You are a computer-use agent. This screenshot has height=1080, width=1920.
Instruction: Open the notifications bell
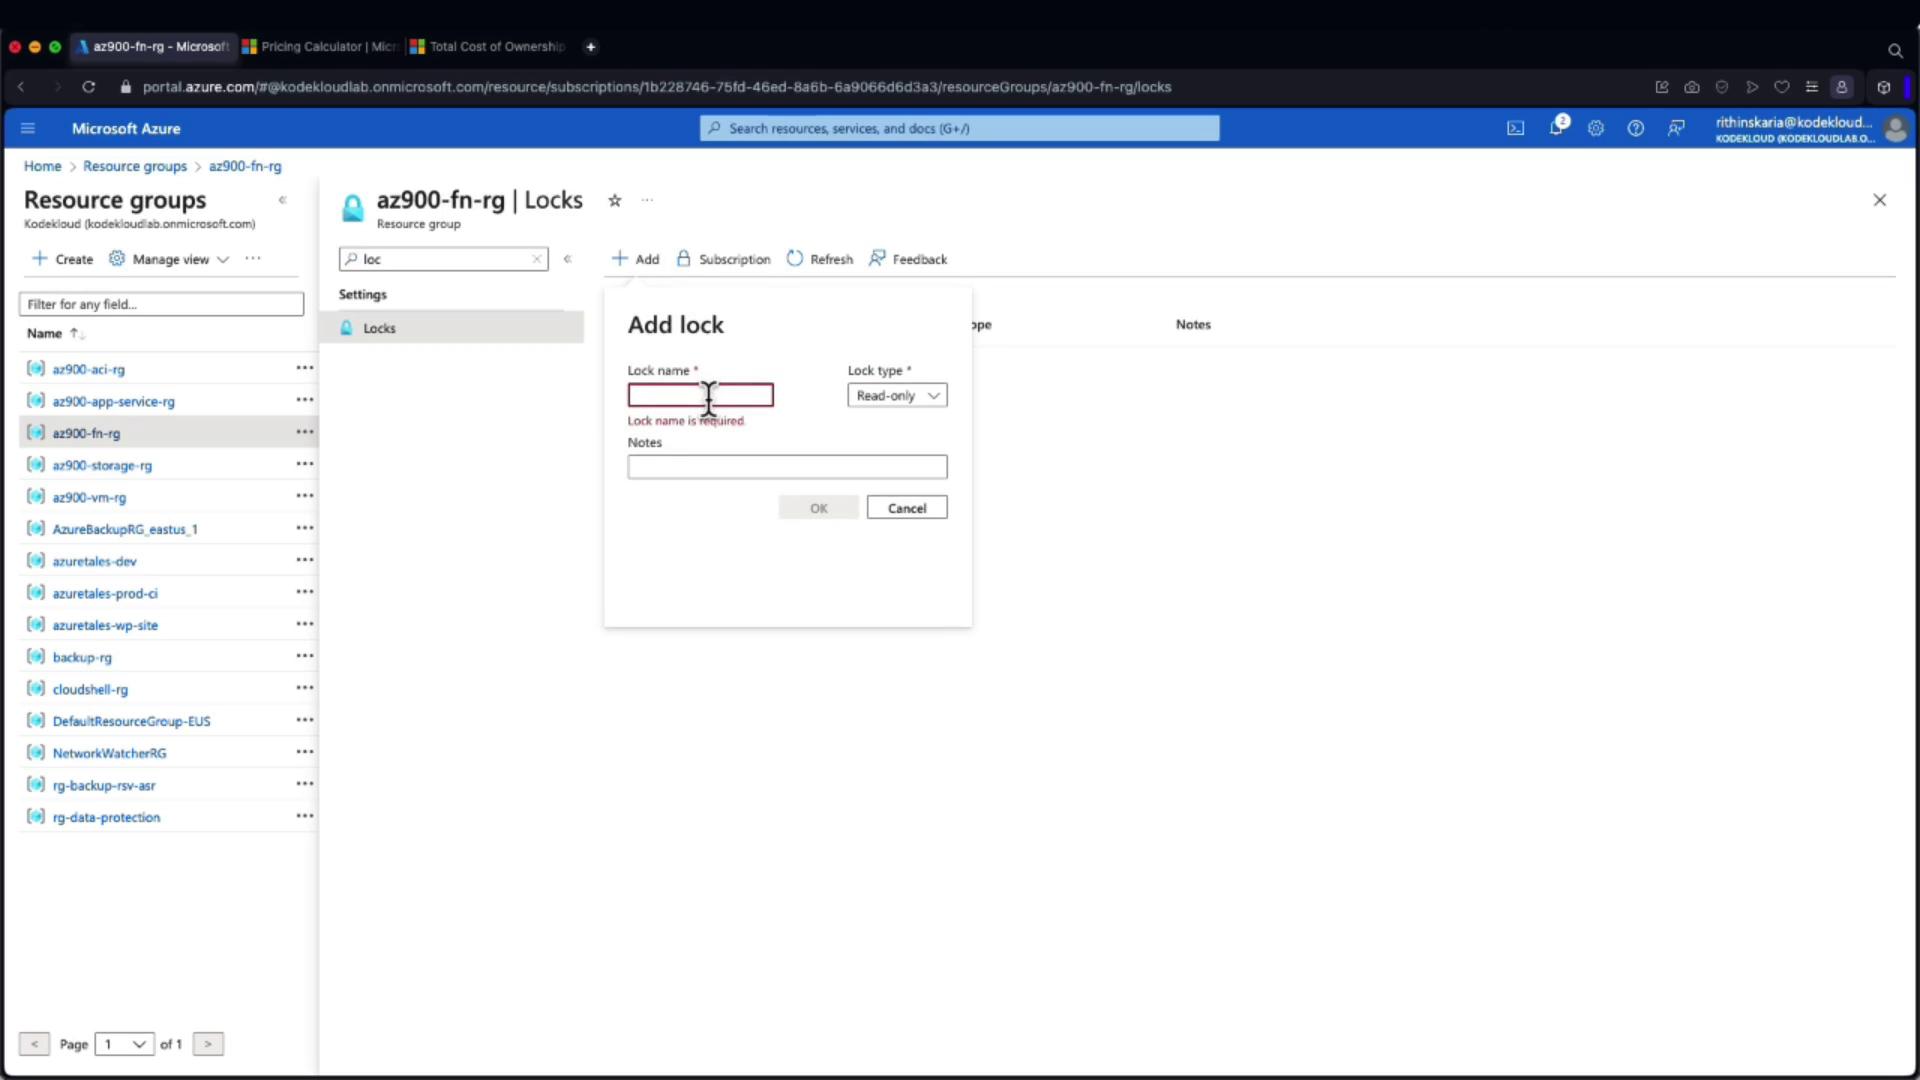click(x=1556, y=128)
